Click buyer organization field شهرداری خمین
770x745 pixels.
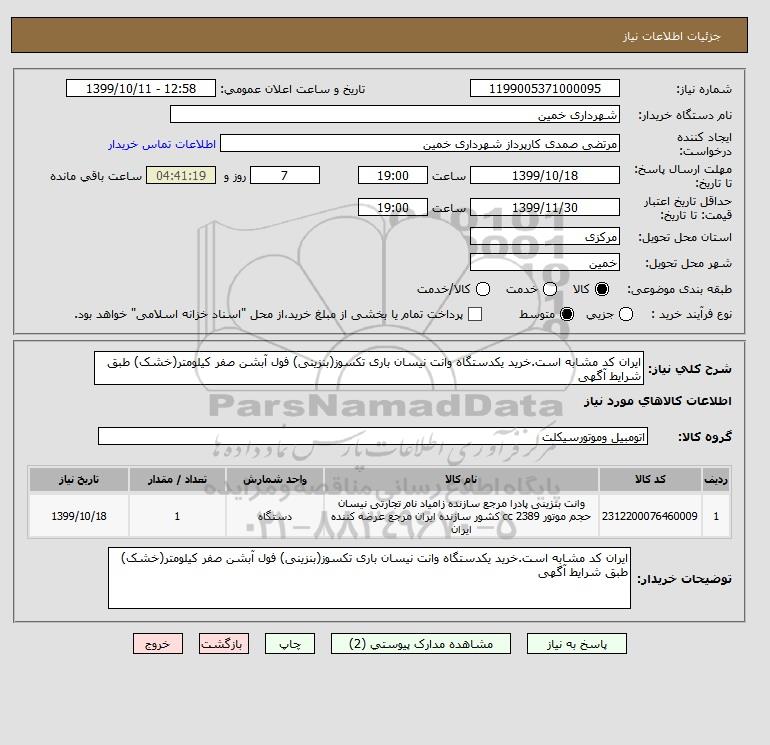395,114
